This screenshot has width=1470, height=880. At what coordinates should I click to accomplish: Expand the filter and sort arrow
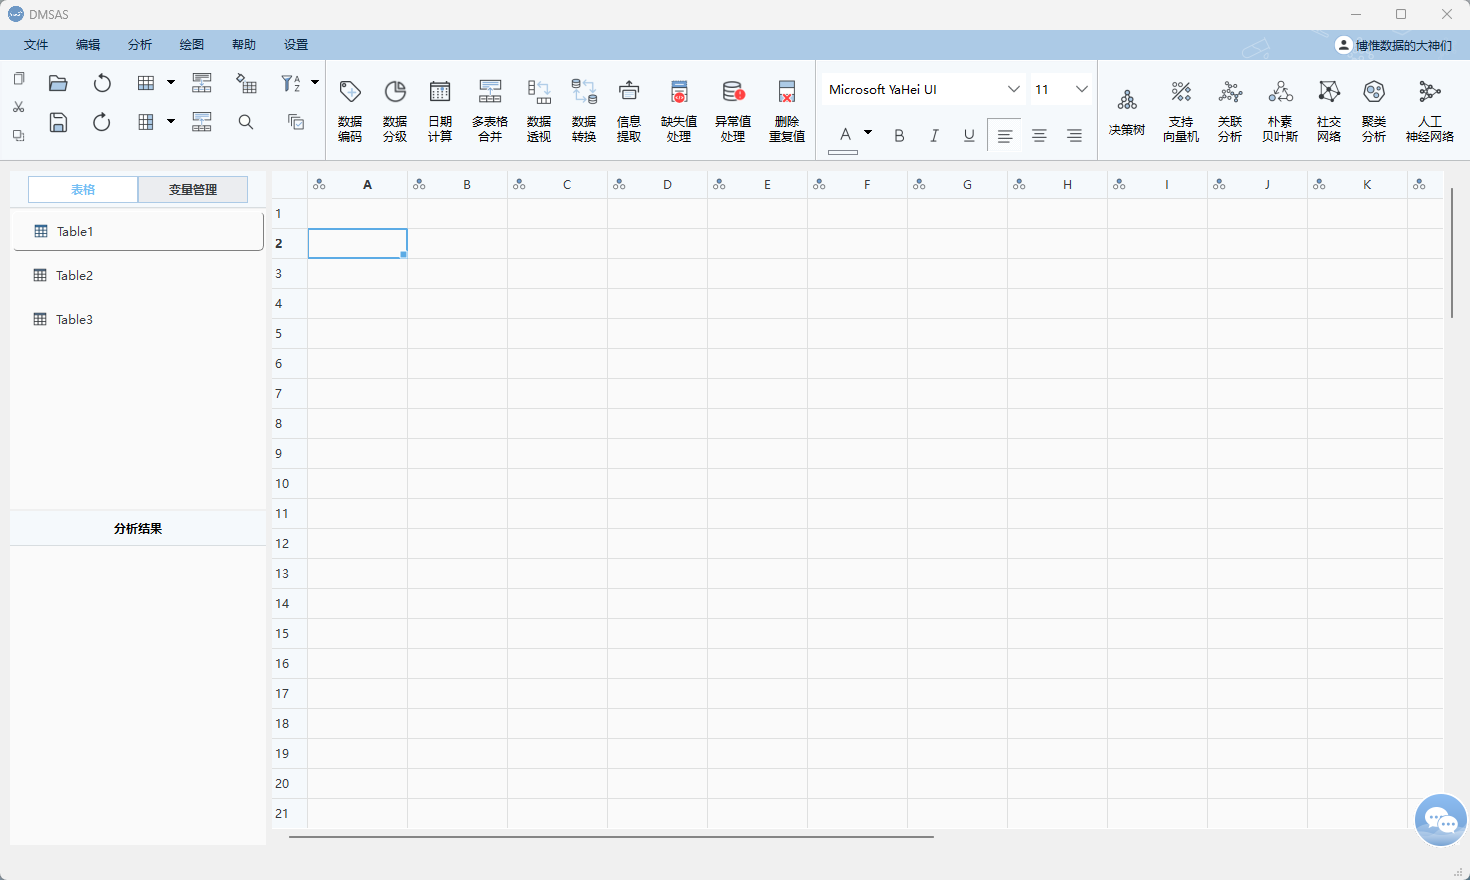[x=315, y=82]
